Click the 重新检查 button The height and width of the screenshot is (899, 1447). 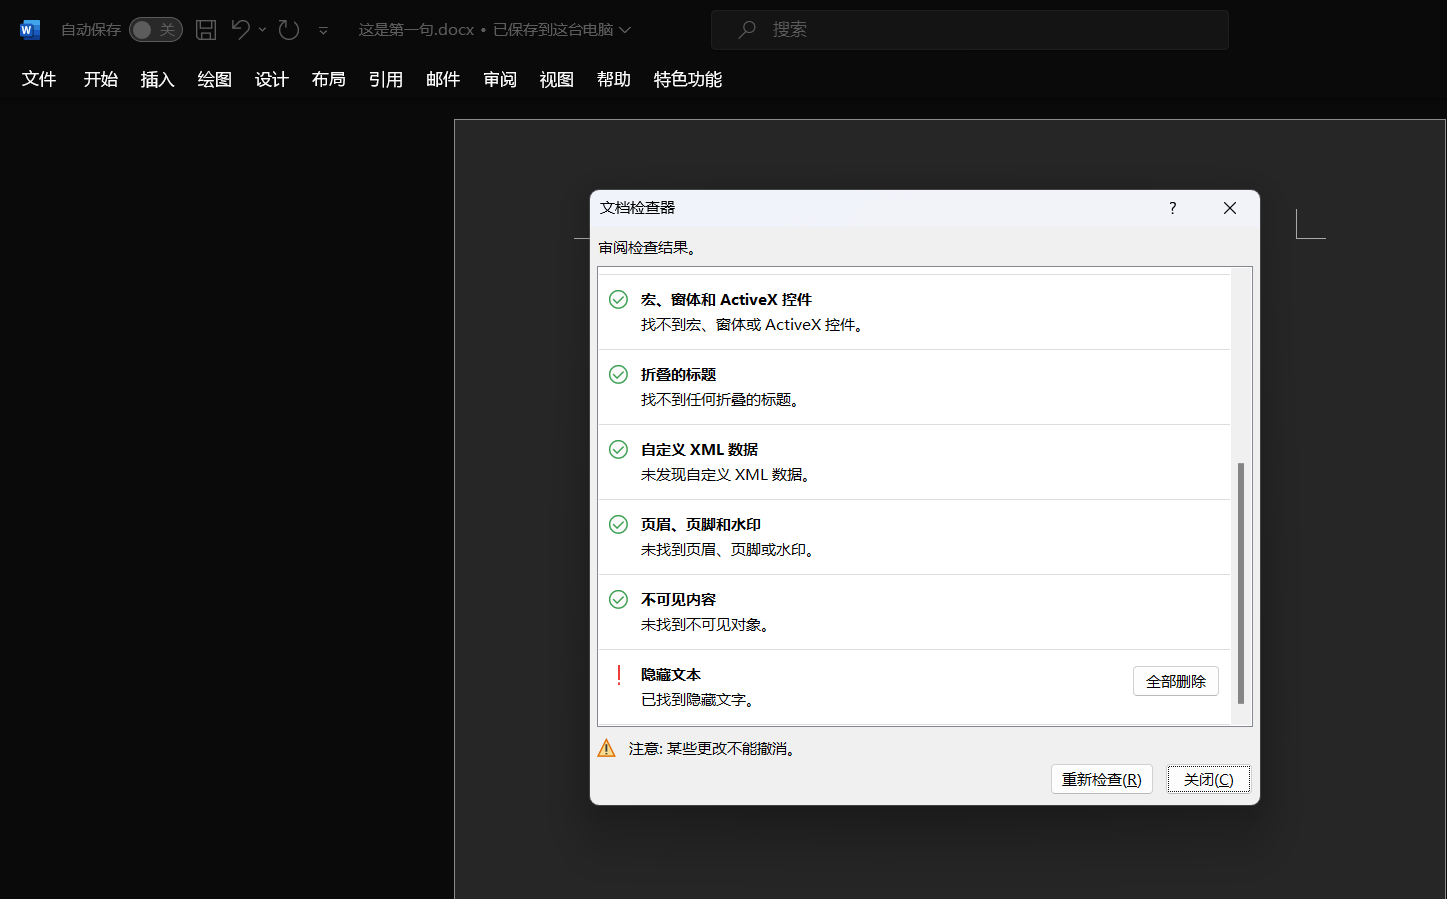(1101, 779)
